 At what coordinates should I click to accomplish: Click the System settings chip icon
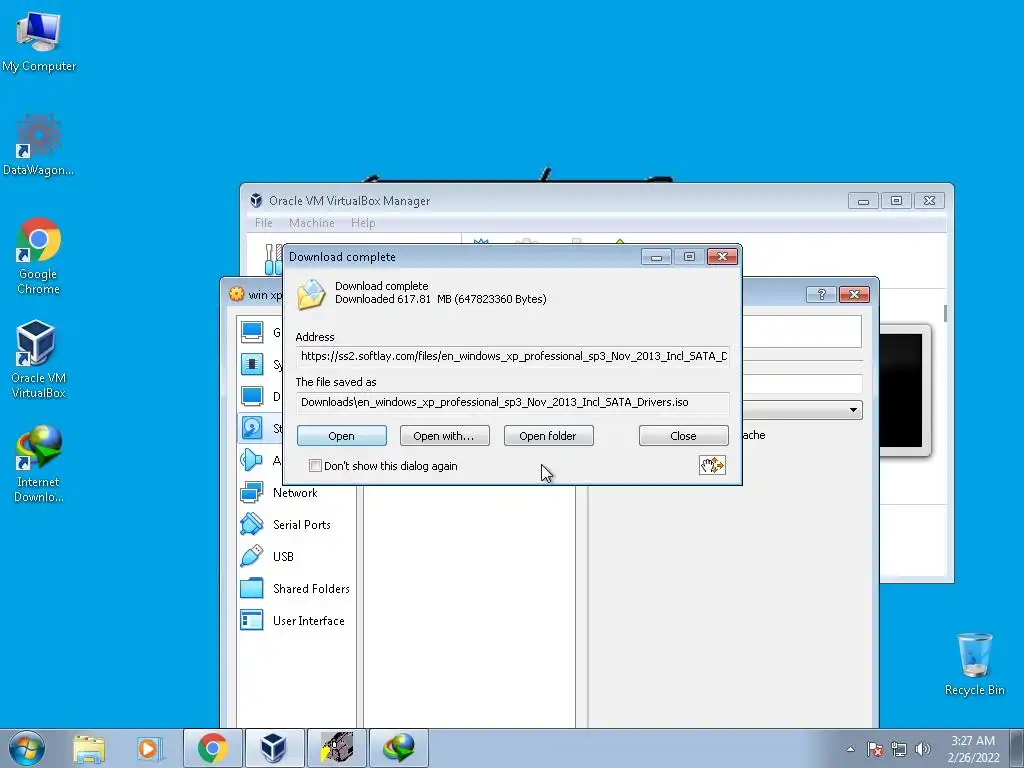click(x=252, y=364)
